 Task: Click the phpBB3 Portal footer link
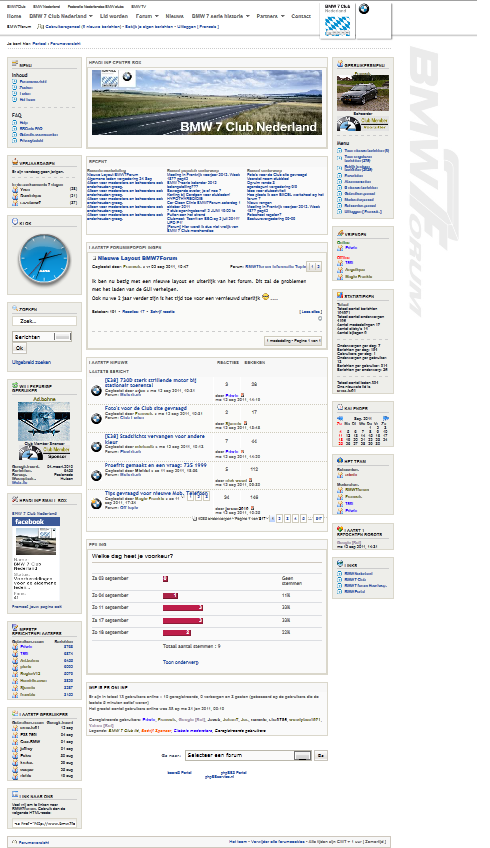234,772
